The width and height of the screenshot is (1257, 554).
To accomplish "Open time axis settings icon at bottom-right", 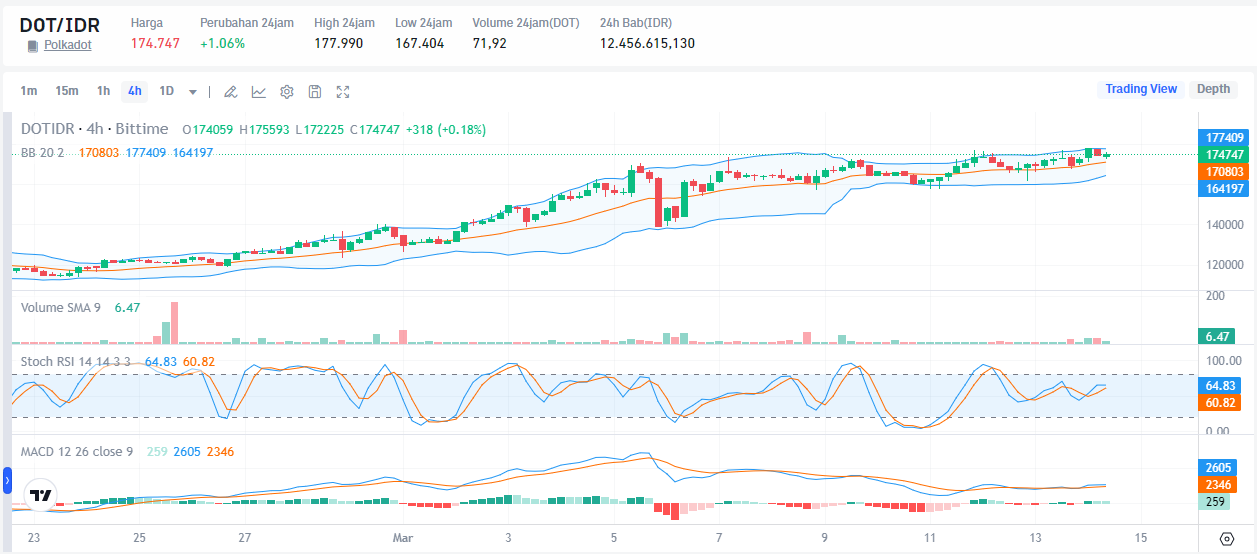I will (x=1227, y=538).
